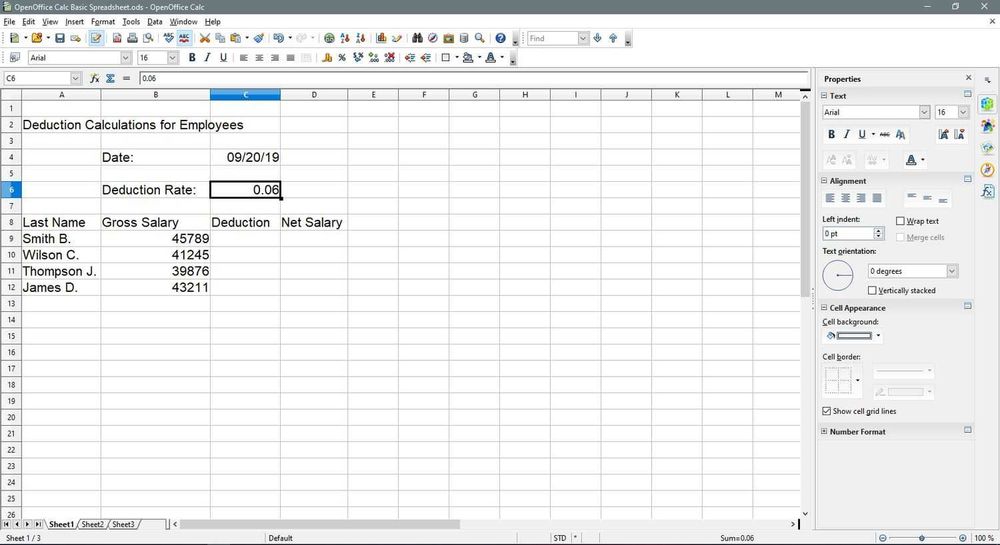The image size is (1000, 545).
Task: Click Find Next arrow button
Action: coord(598,38)
